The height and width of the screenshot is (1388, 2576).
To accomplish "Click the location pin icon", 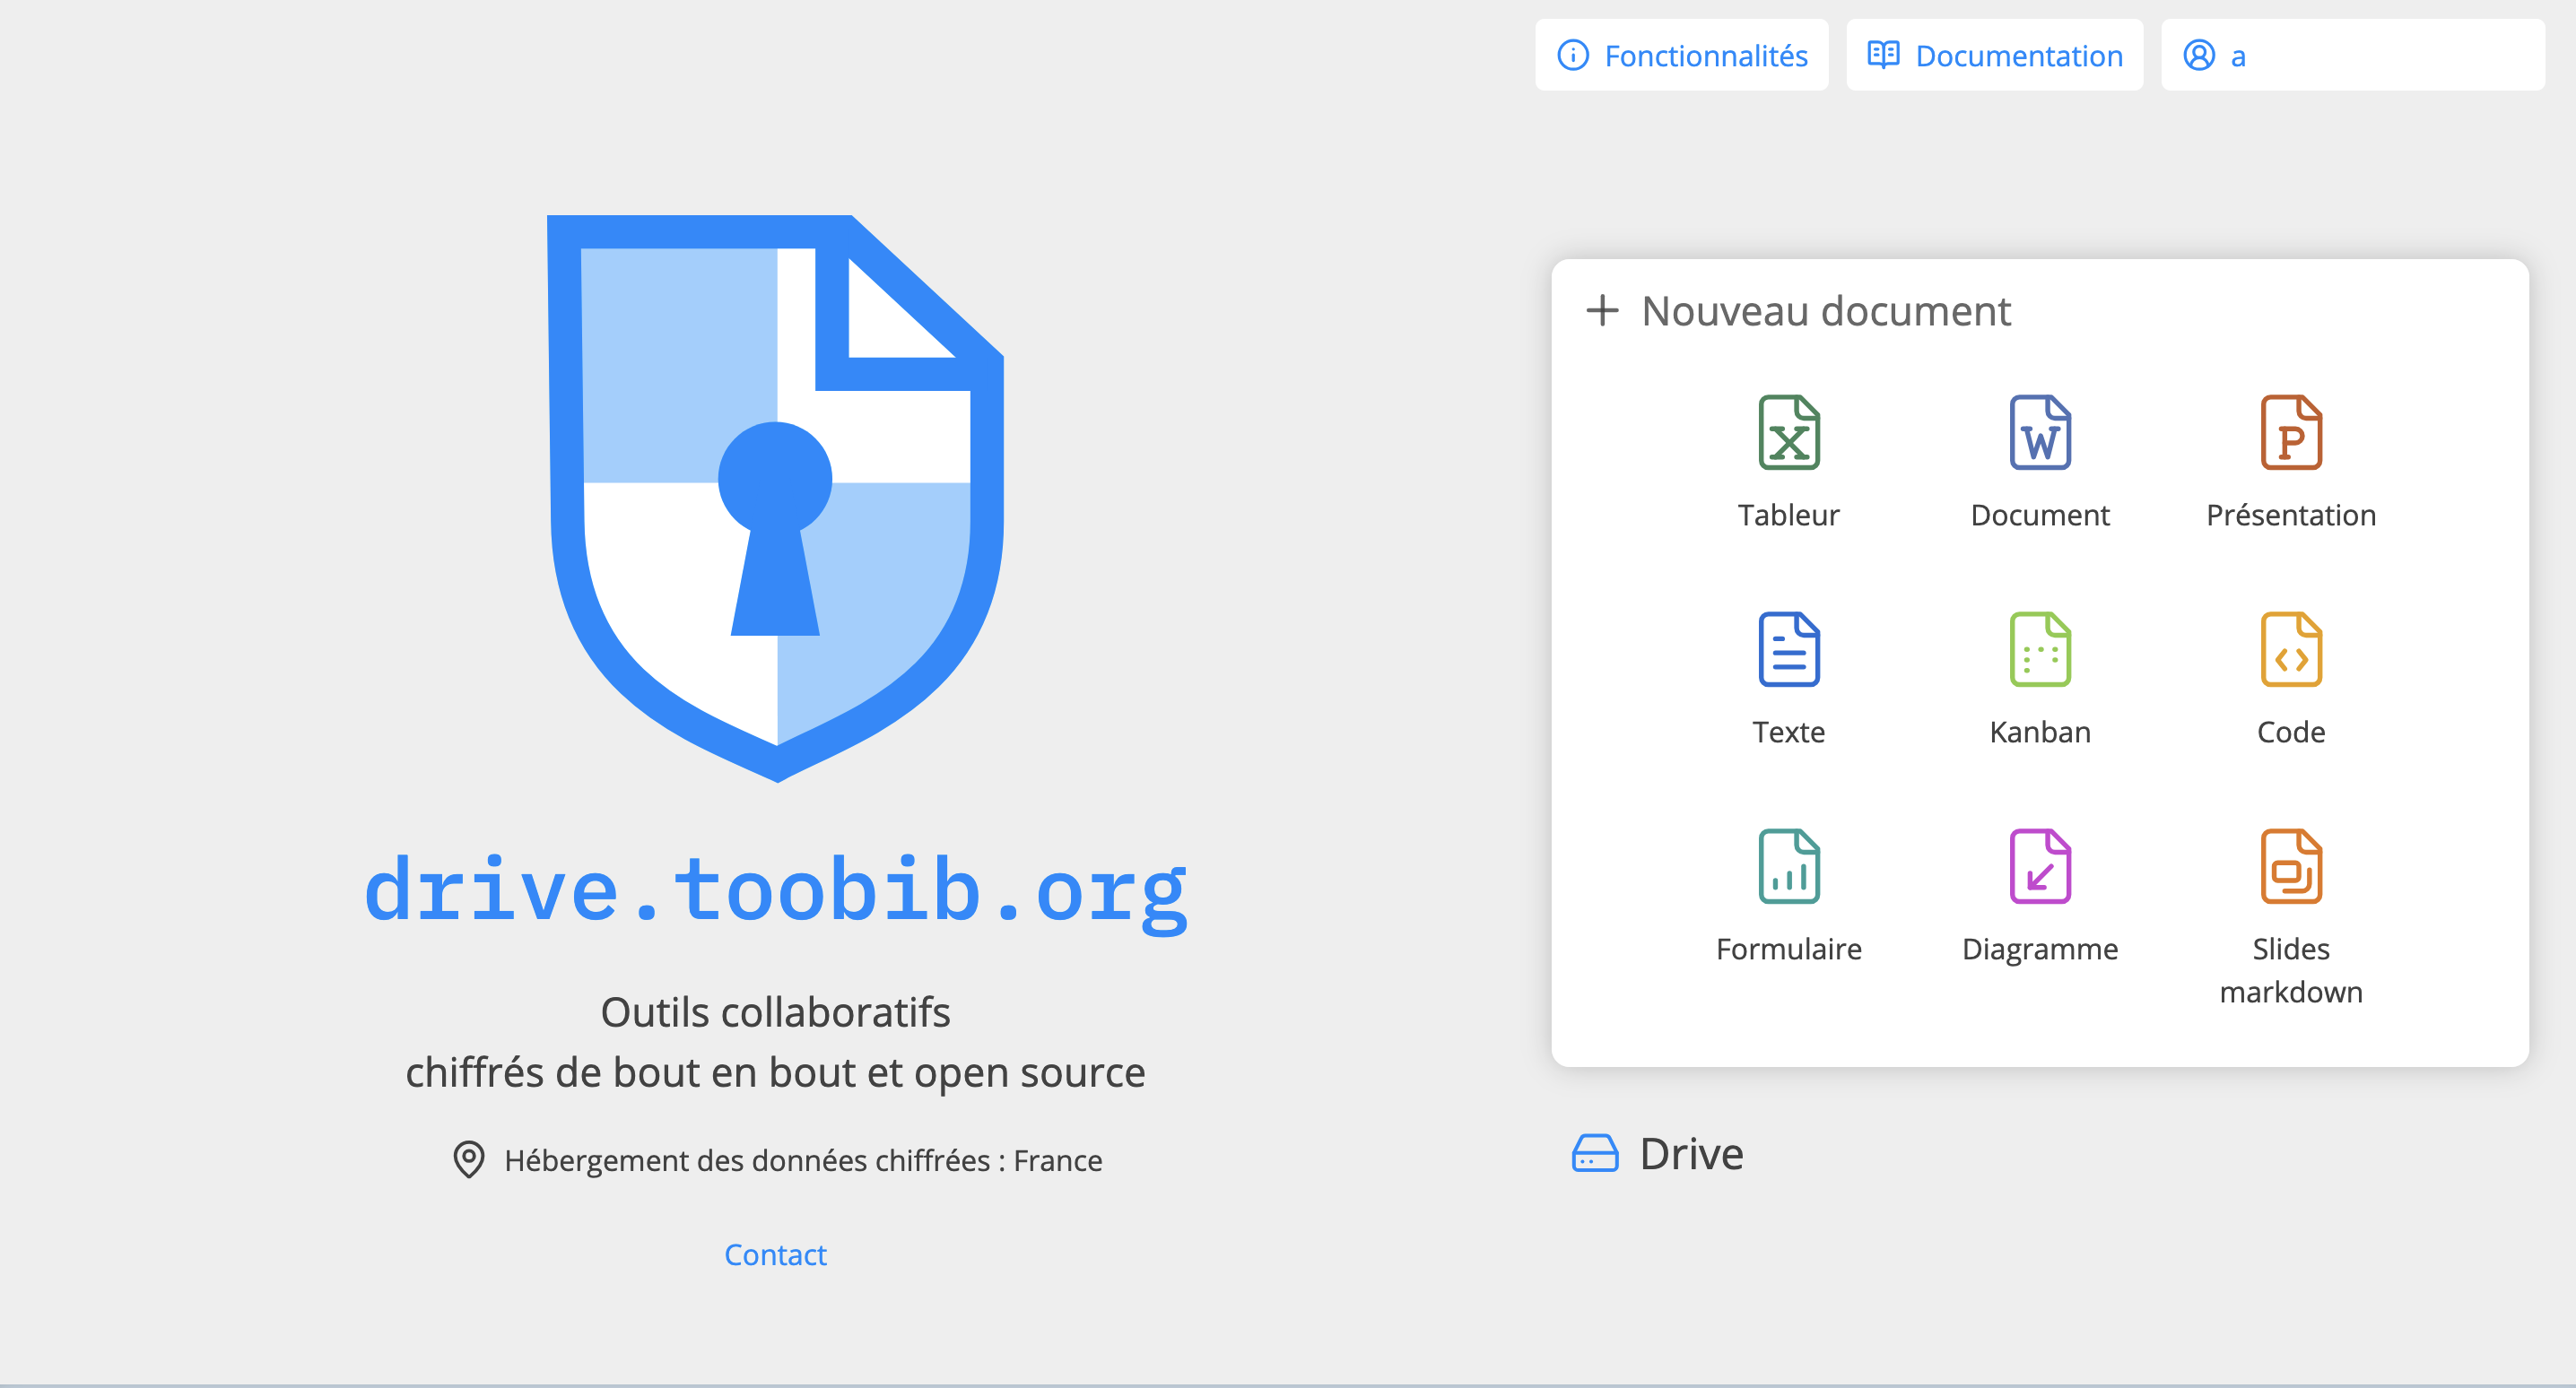I will tap(468, 1160).
